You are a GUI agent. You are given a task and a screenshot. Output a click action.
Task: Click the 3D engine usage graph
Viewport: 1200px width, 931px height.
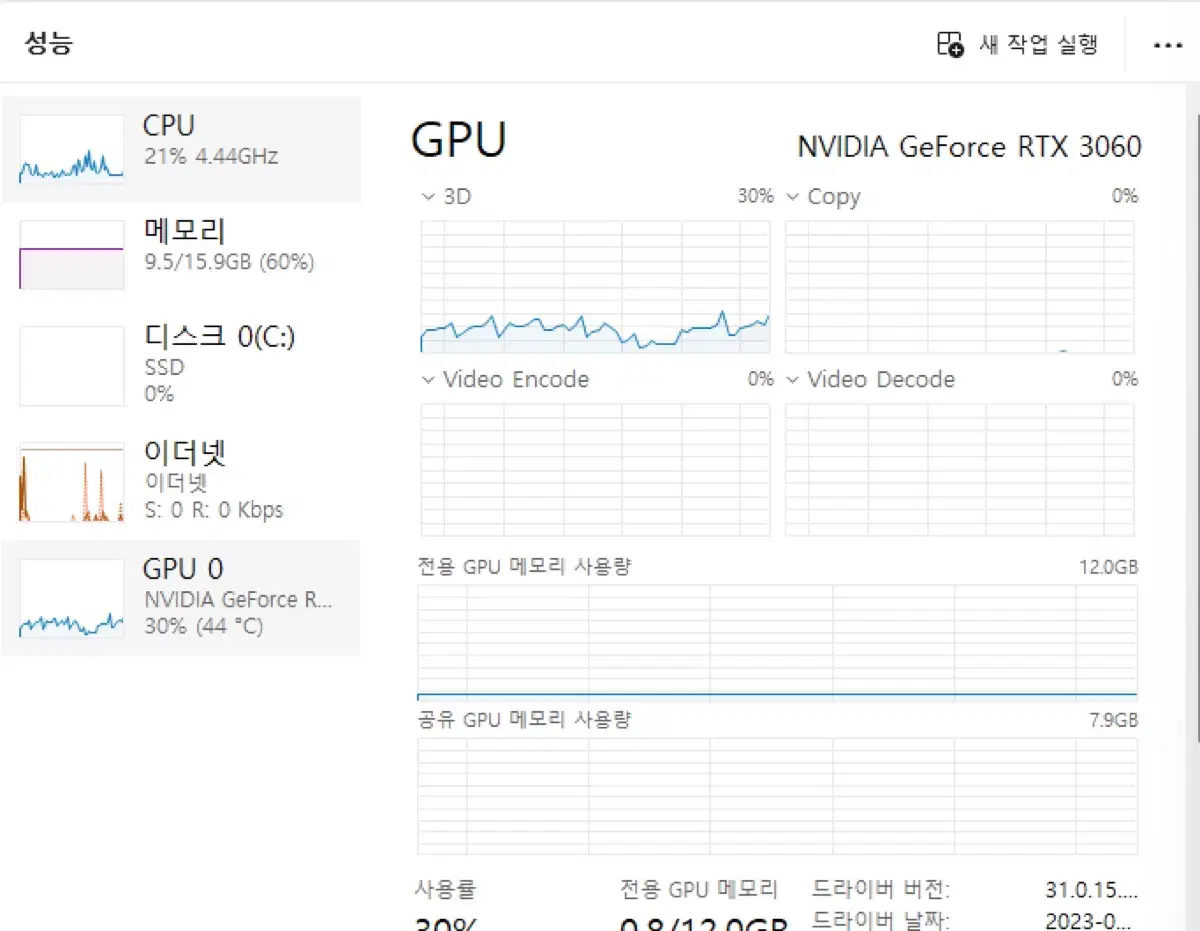[595, 286]
